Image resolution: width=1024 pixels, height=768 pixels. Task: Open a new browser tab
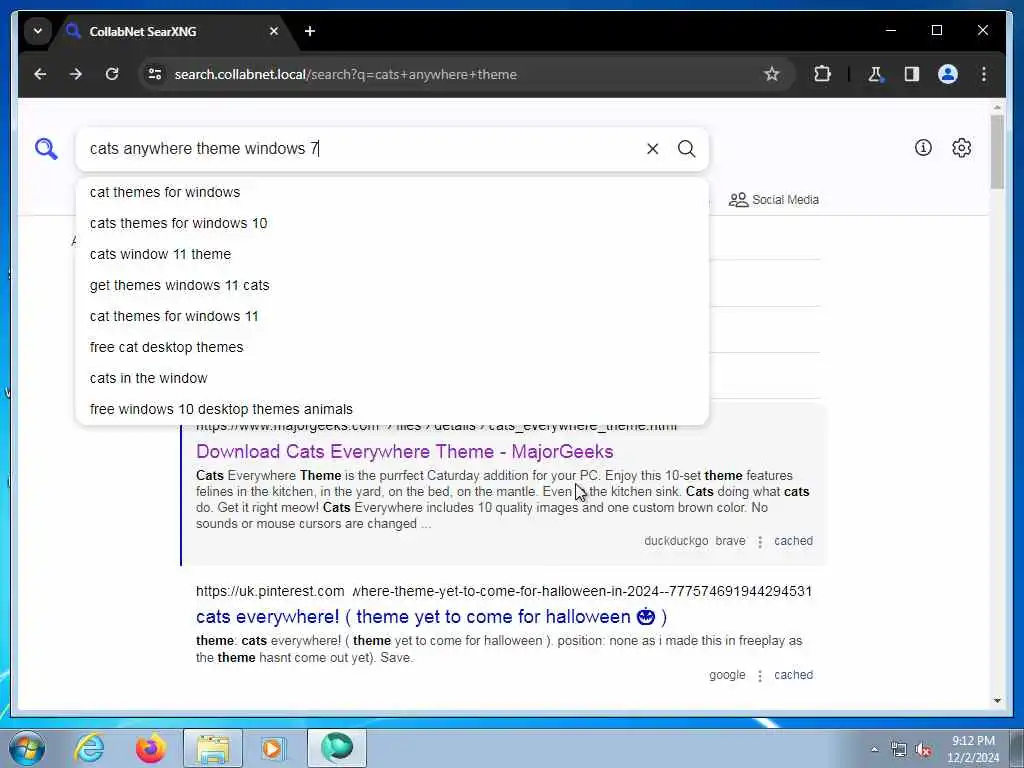coord(310,31)
